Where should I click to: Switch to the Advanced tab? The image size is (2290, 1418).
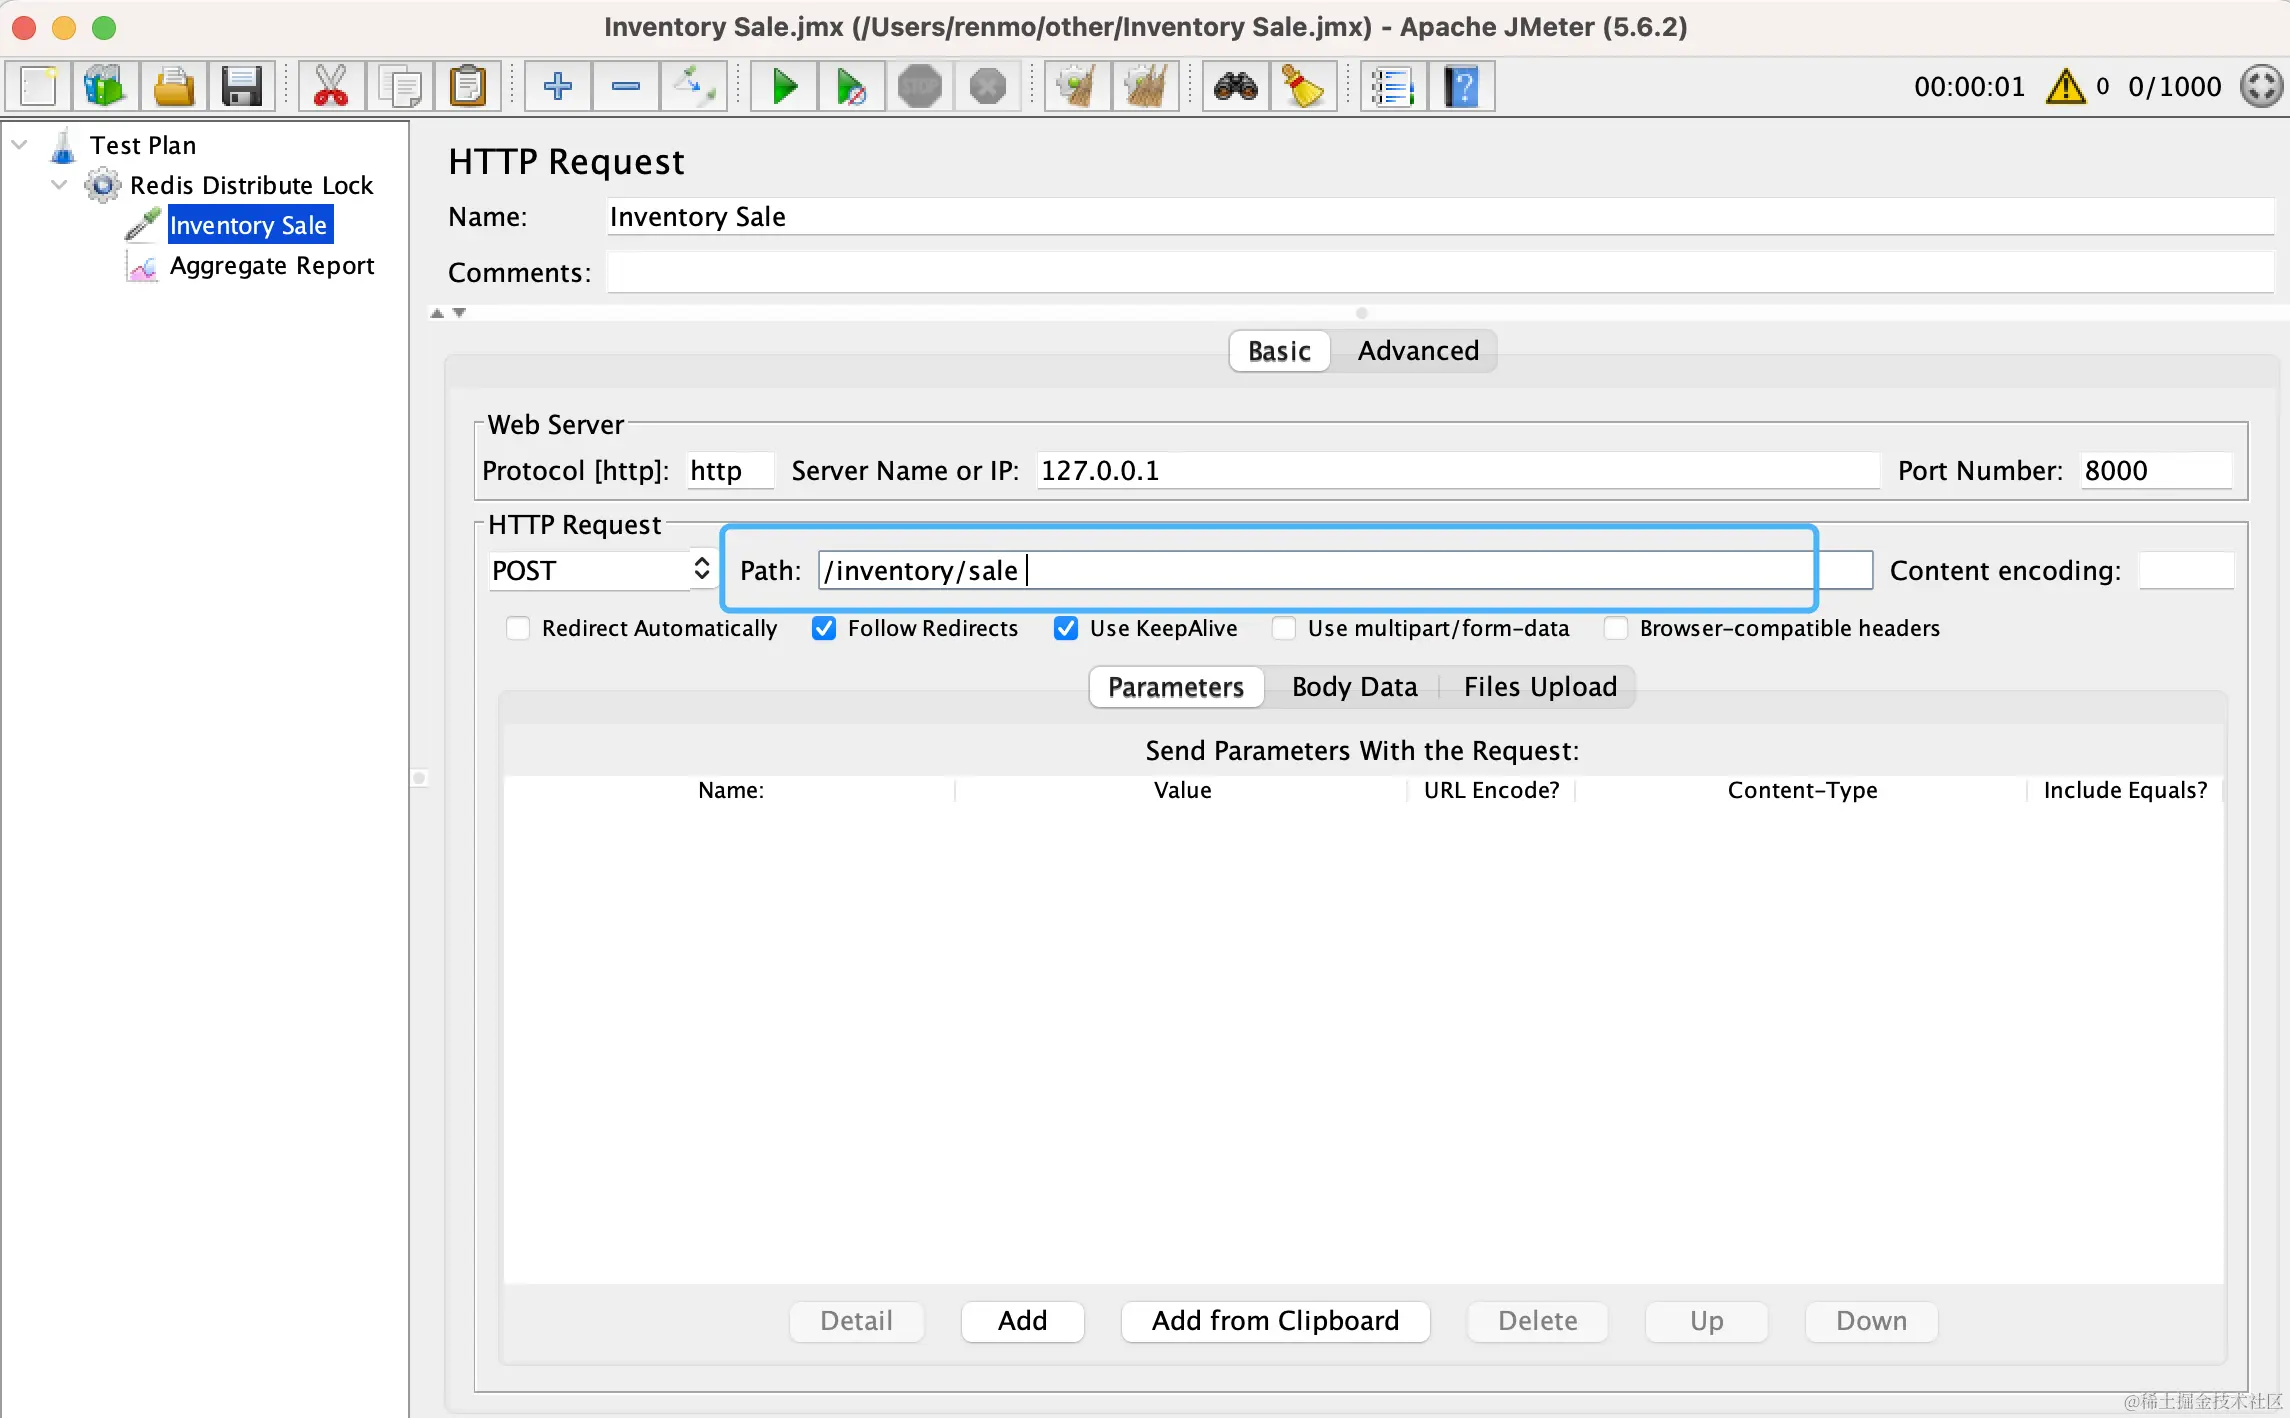click(x=1418, y=351)
